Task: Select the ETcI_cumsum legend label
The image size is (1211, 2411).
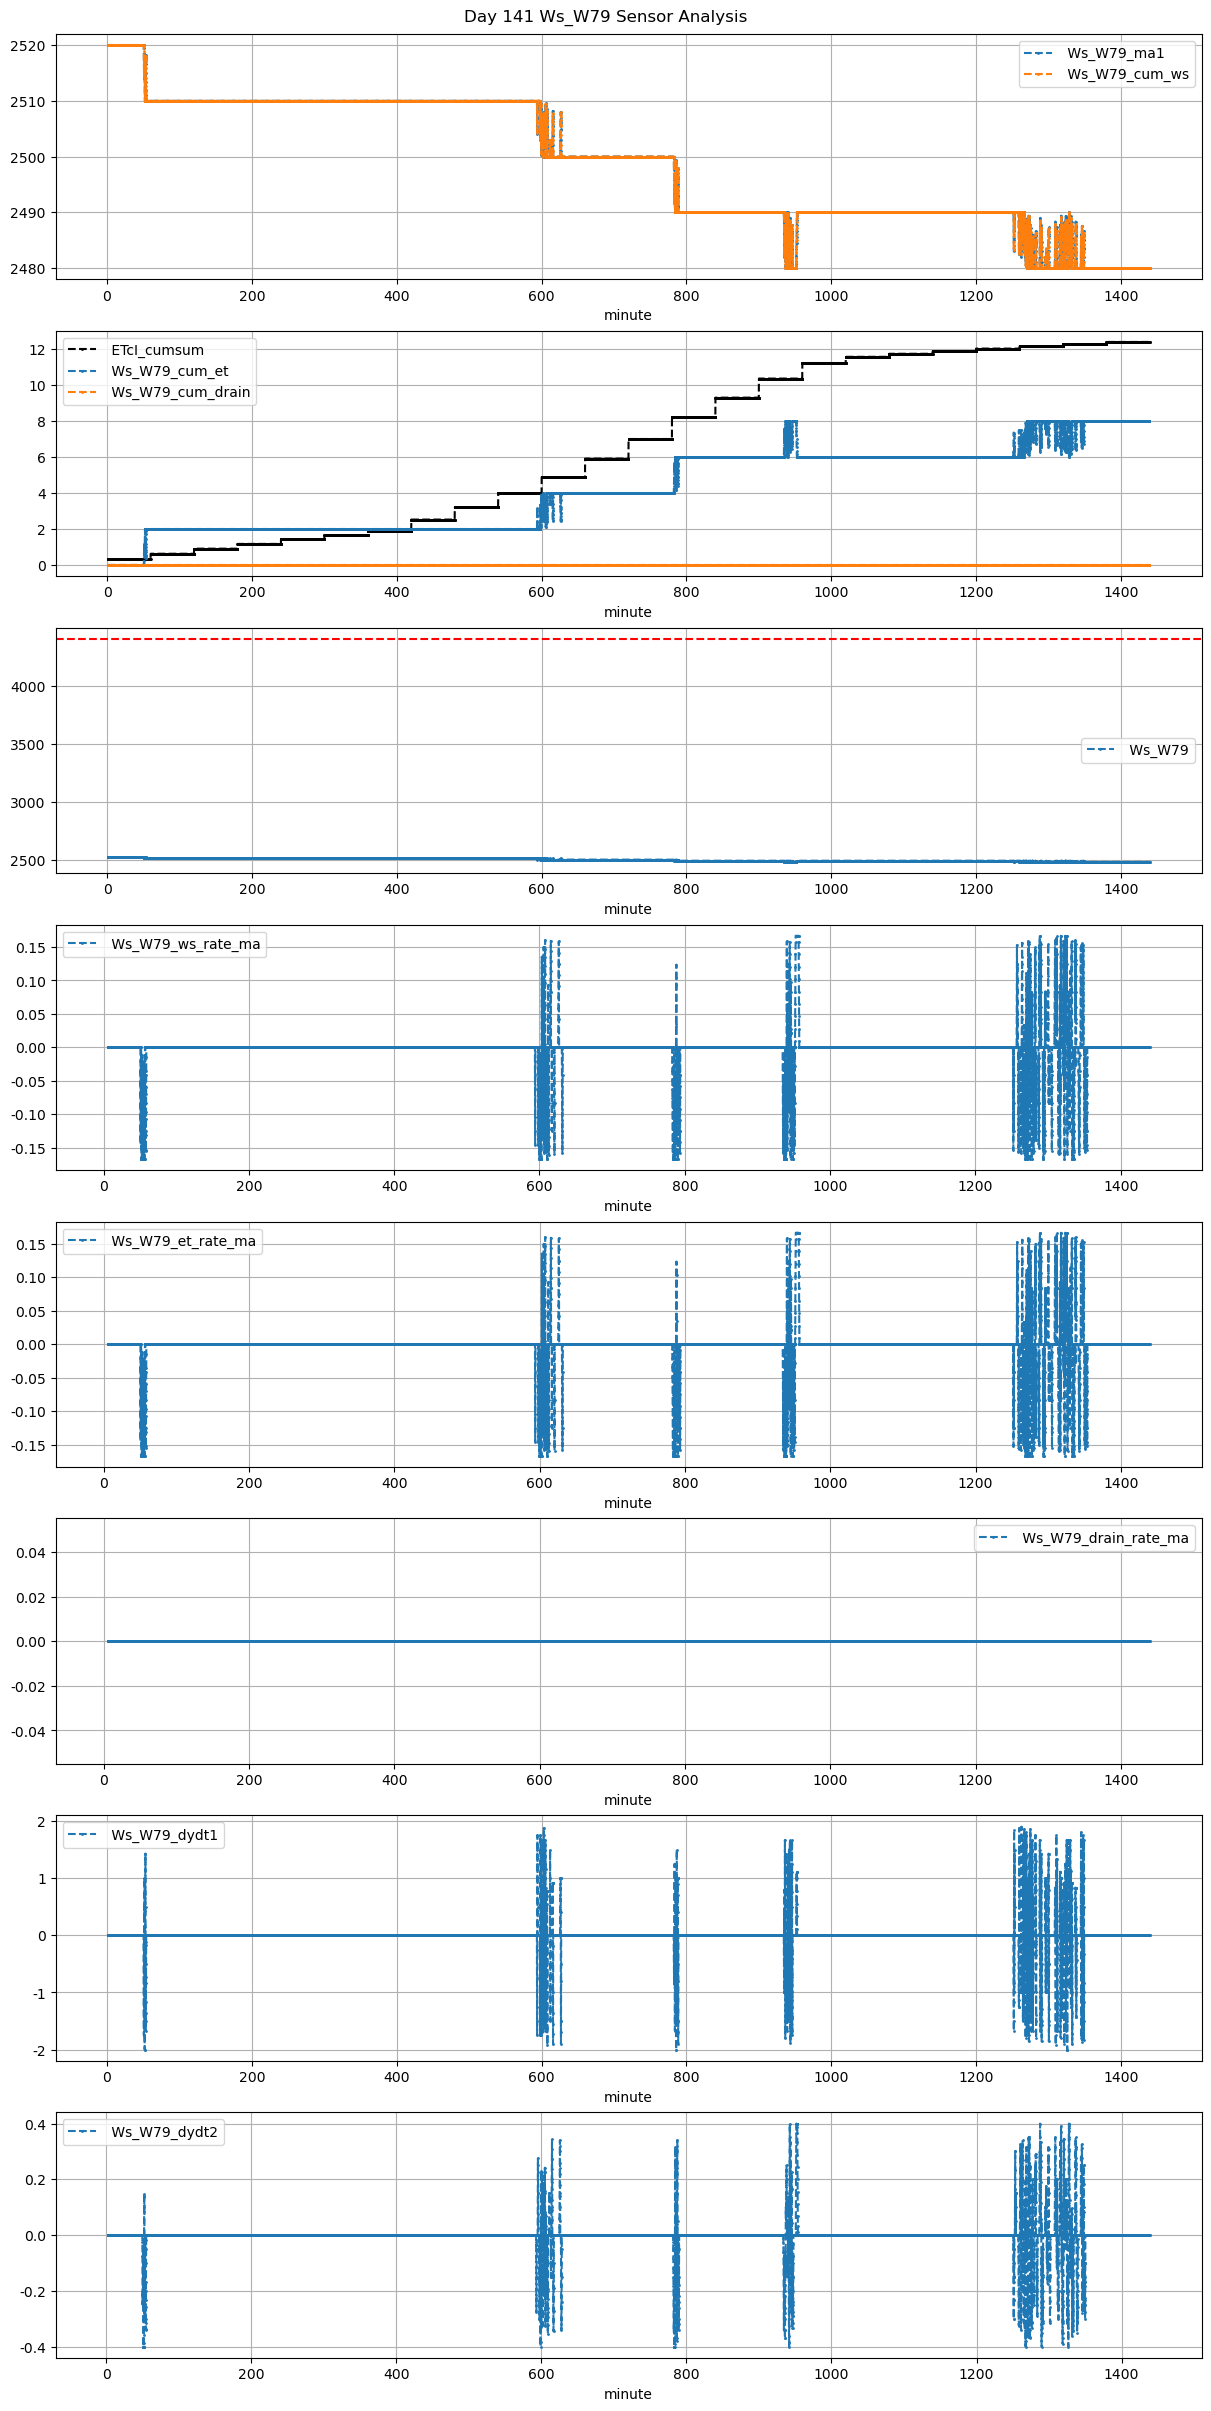Action: tap(157, 350)
